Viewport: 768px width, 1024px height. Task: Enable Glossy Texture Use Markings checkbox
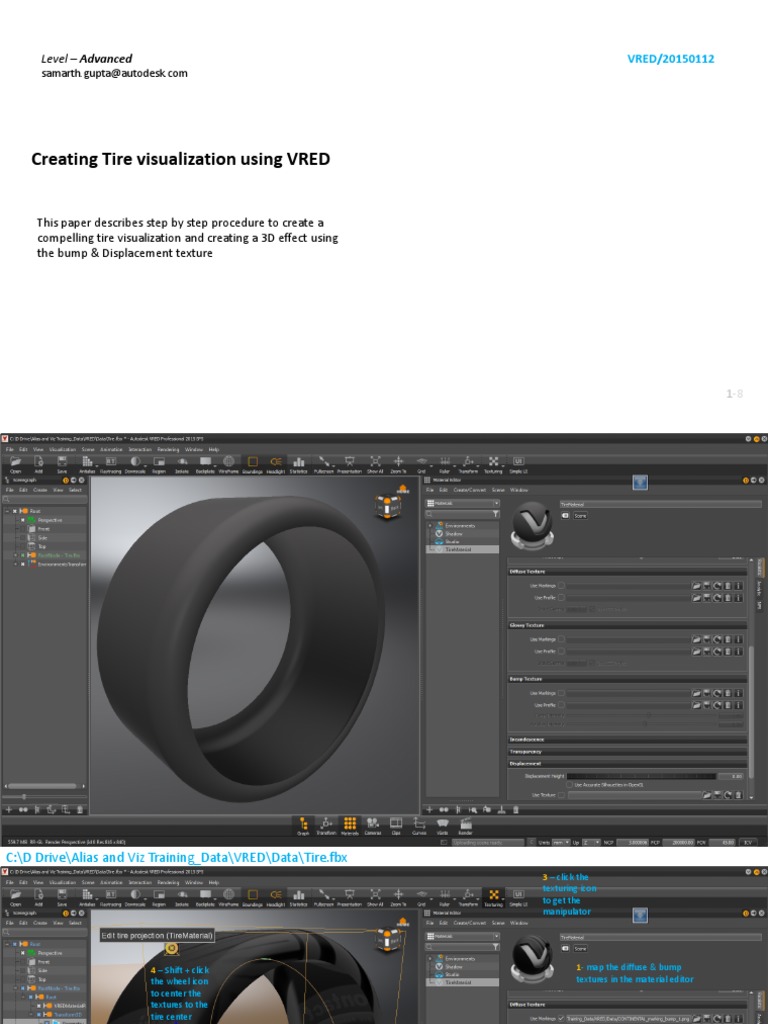point(561,639)
